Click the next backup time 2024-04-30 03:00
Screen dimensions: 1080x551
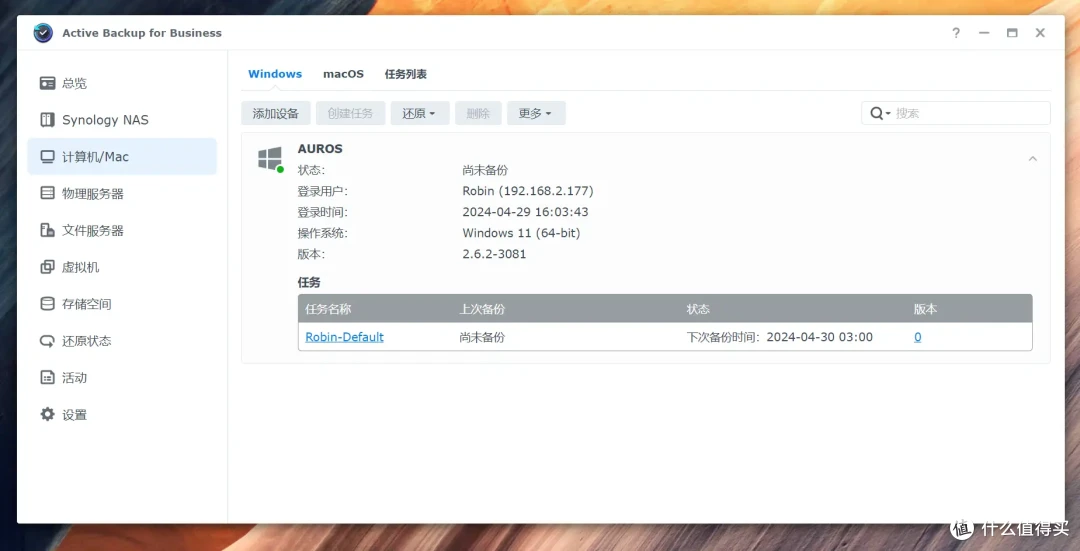(820, 337)
